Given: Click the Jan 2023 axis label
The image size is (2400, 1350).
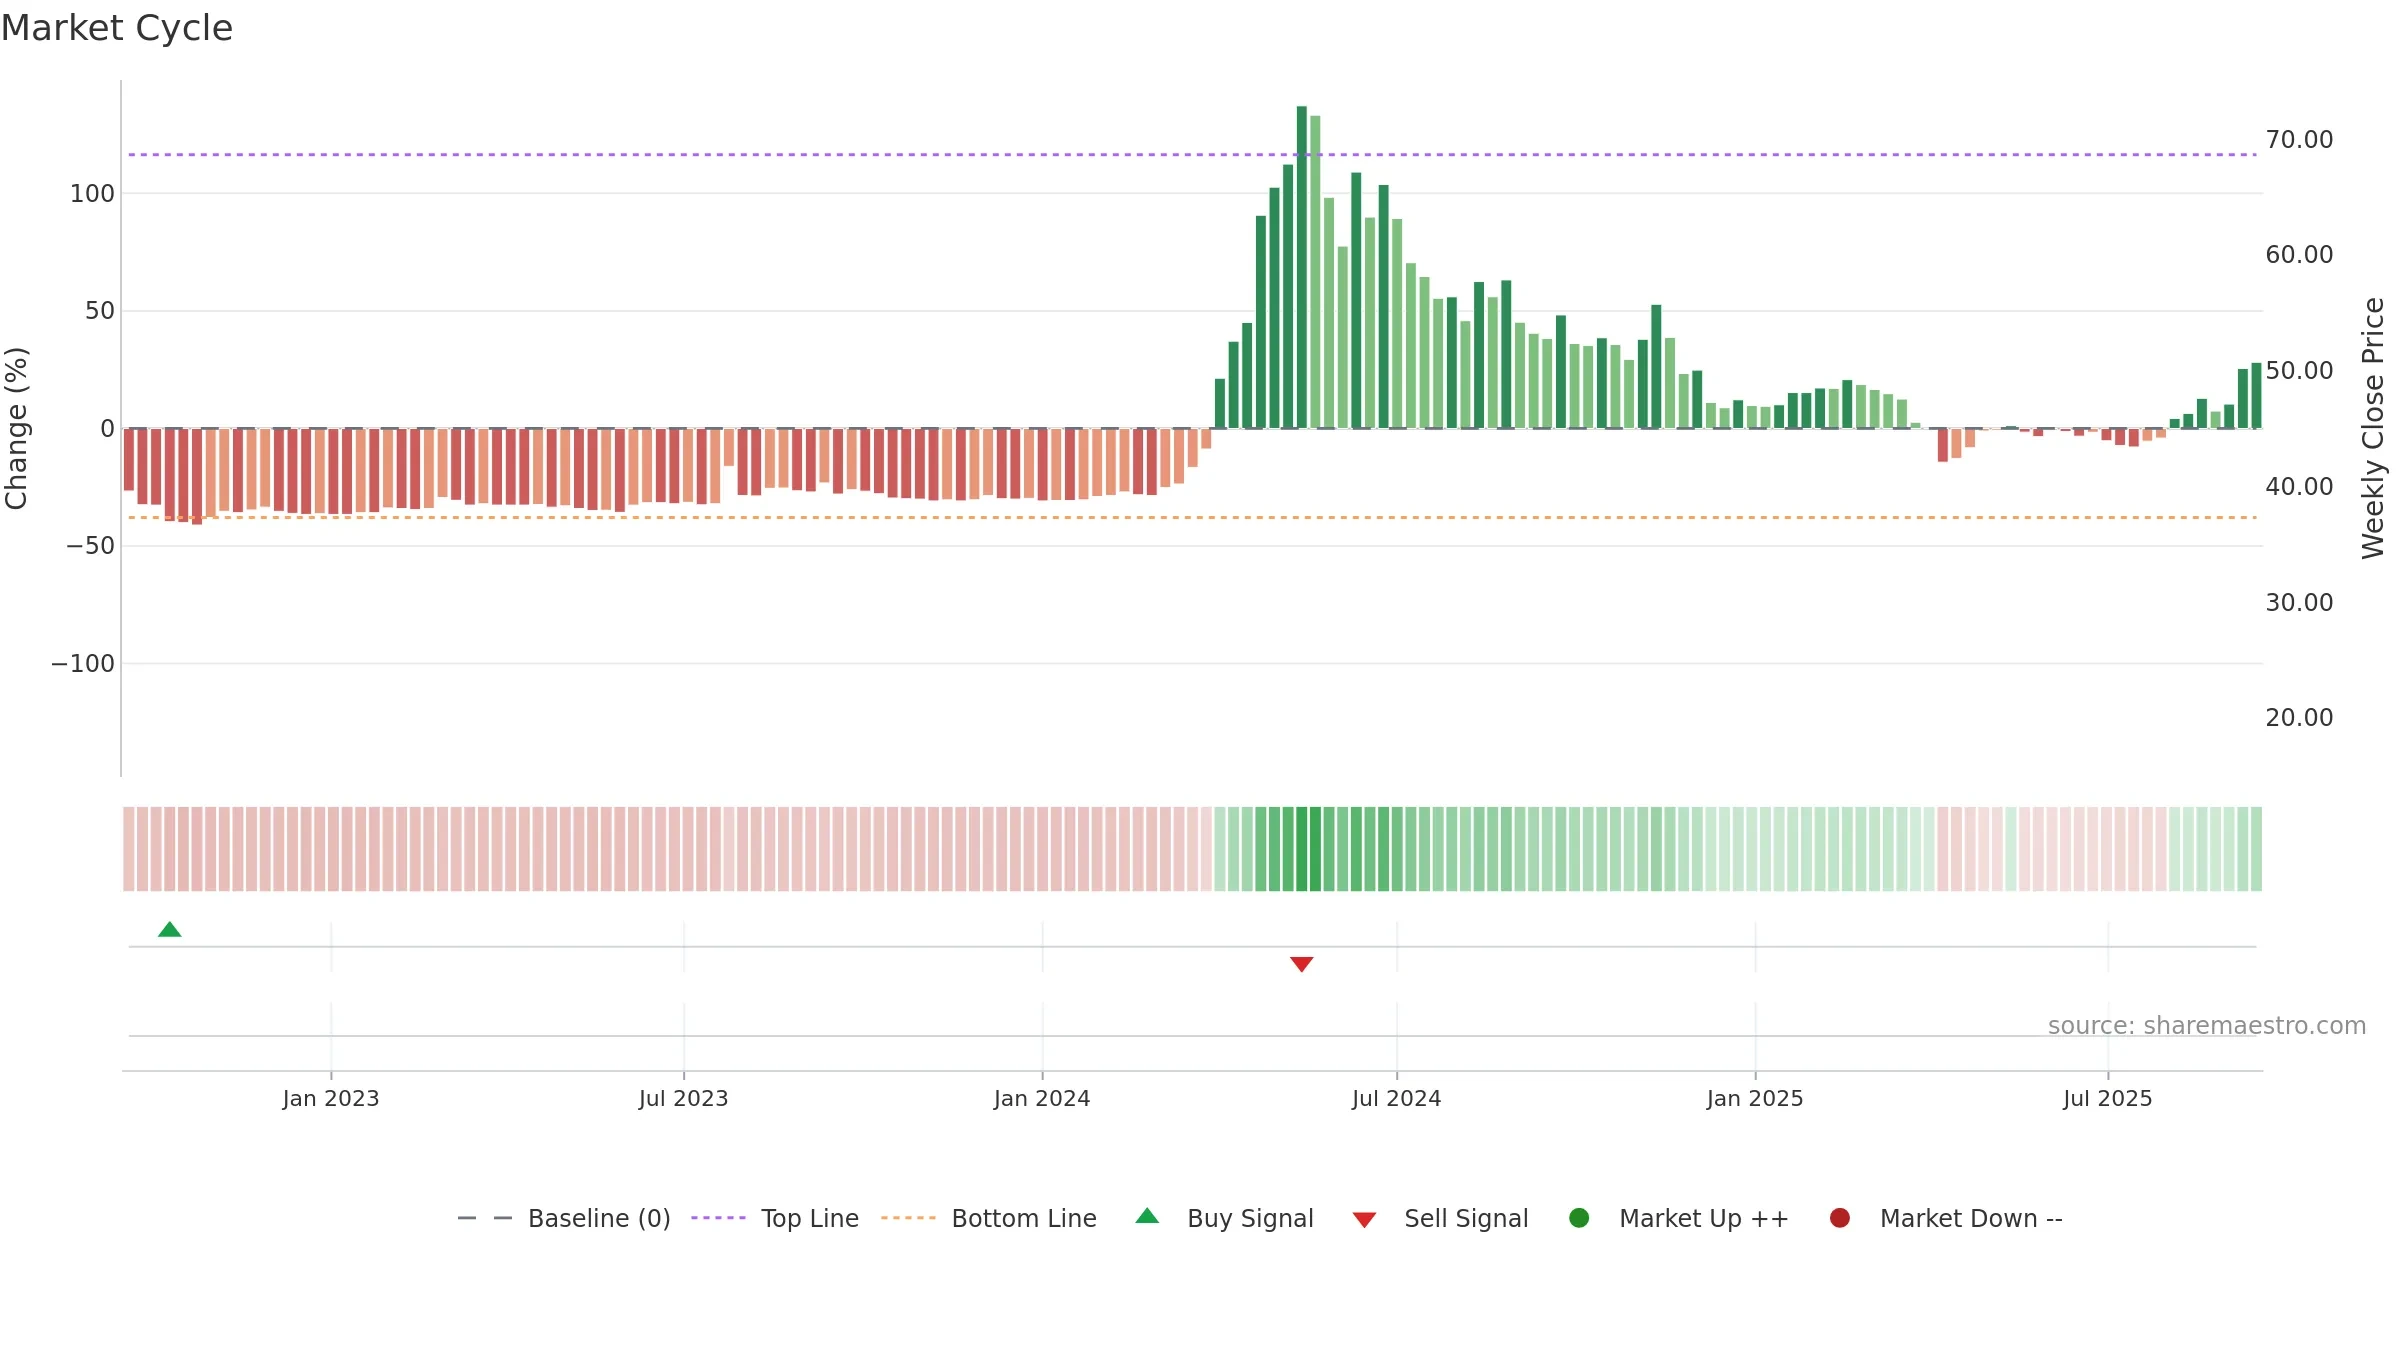Looking at the screenshot, I should tap(331, 1098).
